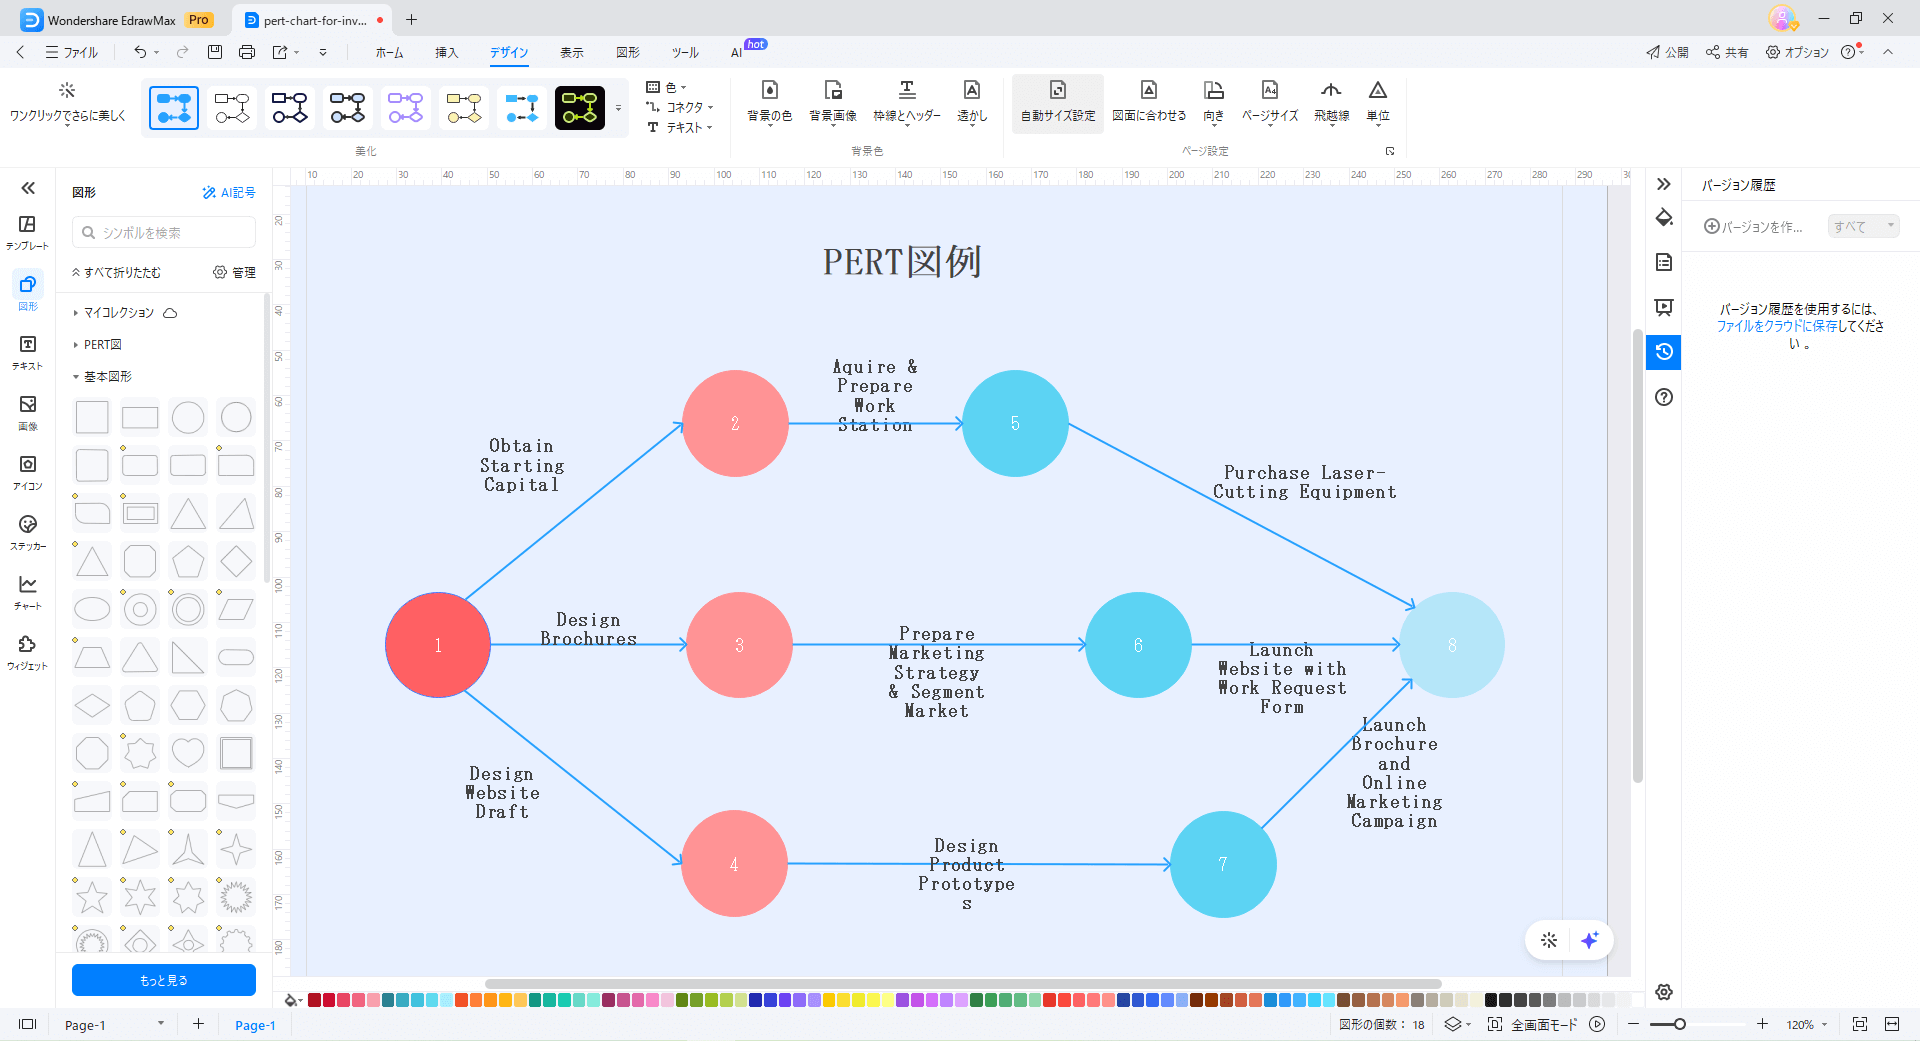Open 背景の色 background color tool
Image resolution: width=1920 pixels, height=1041 pixels.
tap(769, 101)
